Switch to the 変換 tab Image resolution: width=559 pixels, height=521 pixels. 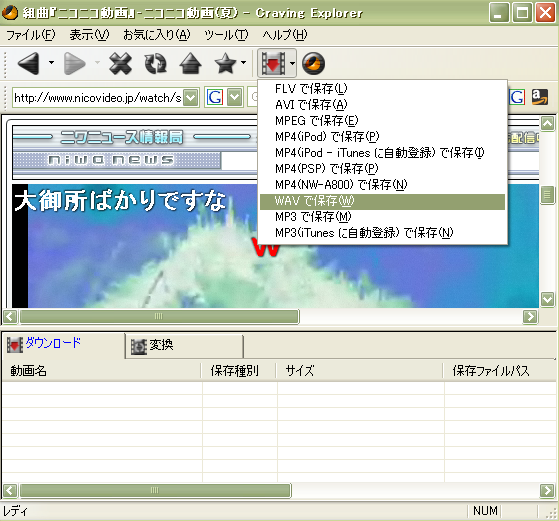(184, 346)
